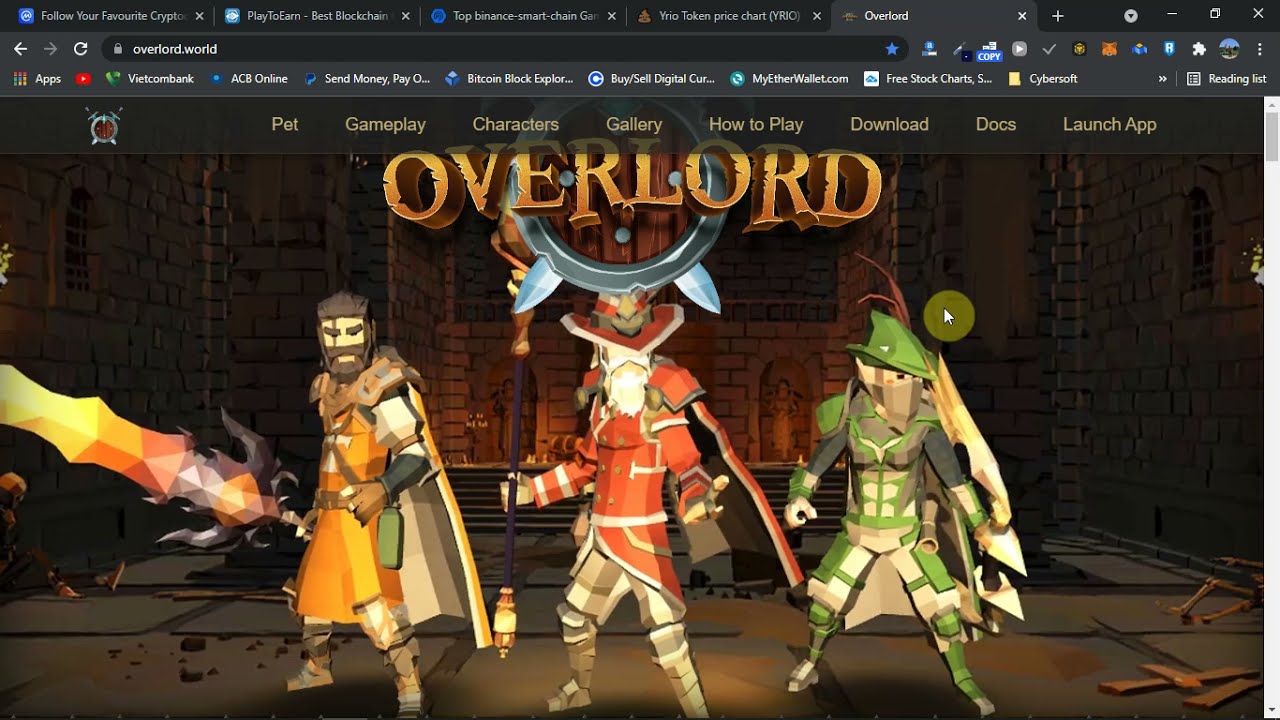Open the Gameplay navigation link
The image size is (1280, 720).
coord(385,124)
